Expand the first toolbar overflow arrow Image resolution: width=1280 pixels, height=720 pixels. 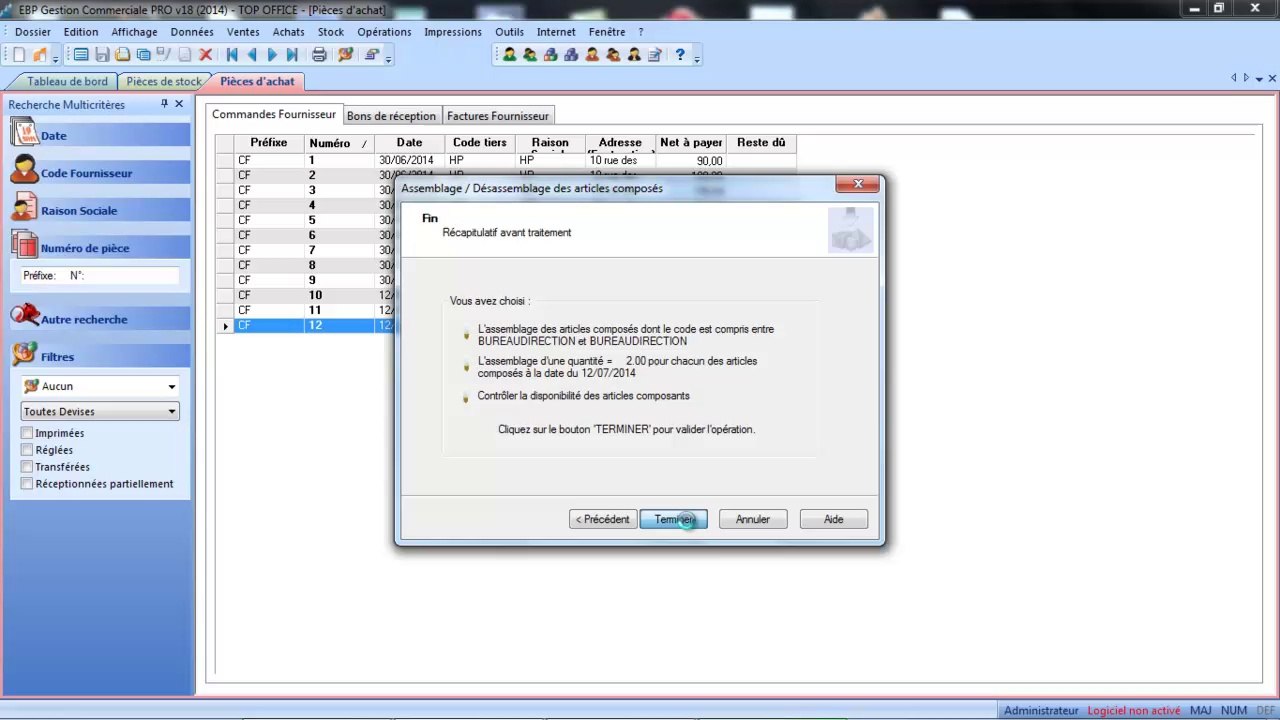pyautogui.click(x=56, y=58)
